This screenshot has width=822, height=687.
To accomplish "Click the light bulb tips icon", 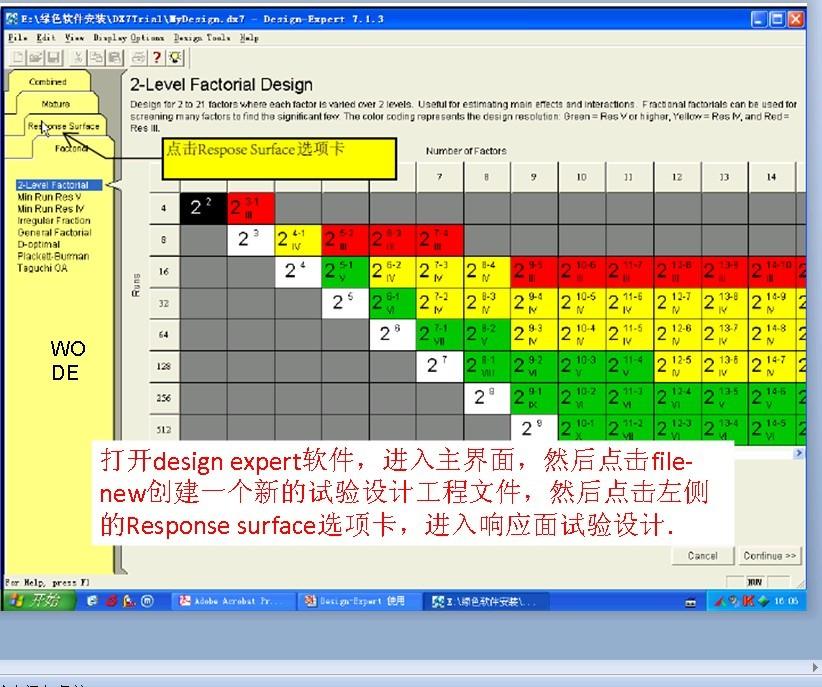I will (x=175, y=57).
